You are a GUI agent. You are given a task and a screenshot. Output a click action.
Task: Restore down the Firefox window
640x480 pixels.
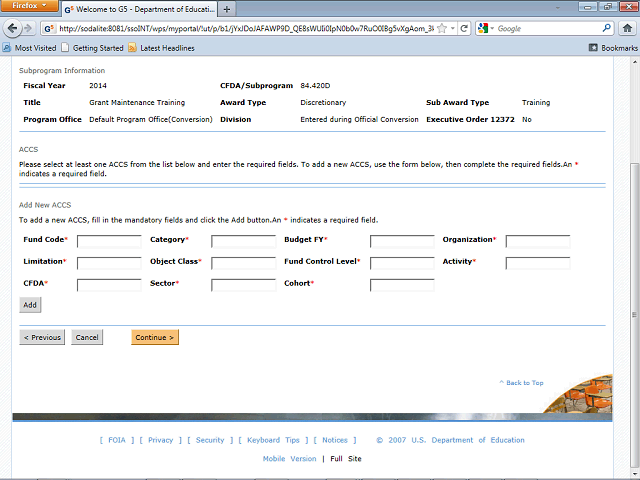[608, 7]
